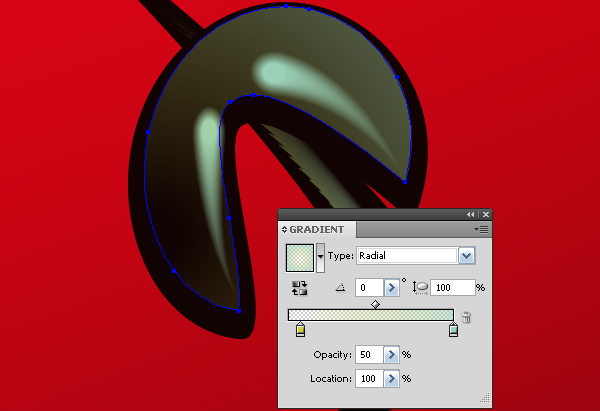Viewport: 600px width, 411px height.
Task: Close the Gradient panel
Action: point(486,215)
